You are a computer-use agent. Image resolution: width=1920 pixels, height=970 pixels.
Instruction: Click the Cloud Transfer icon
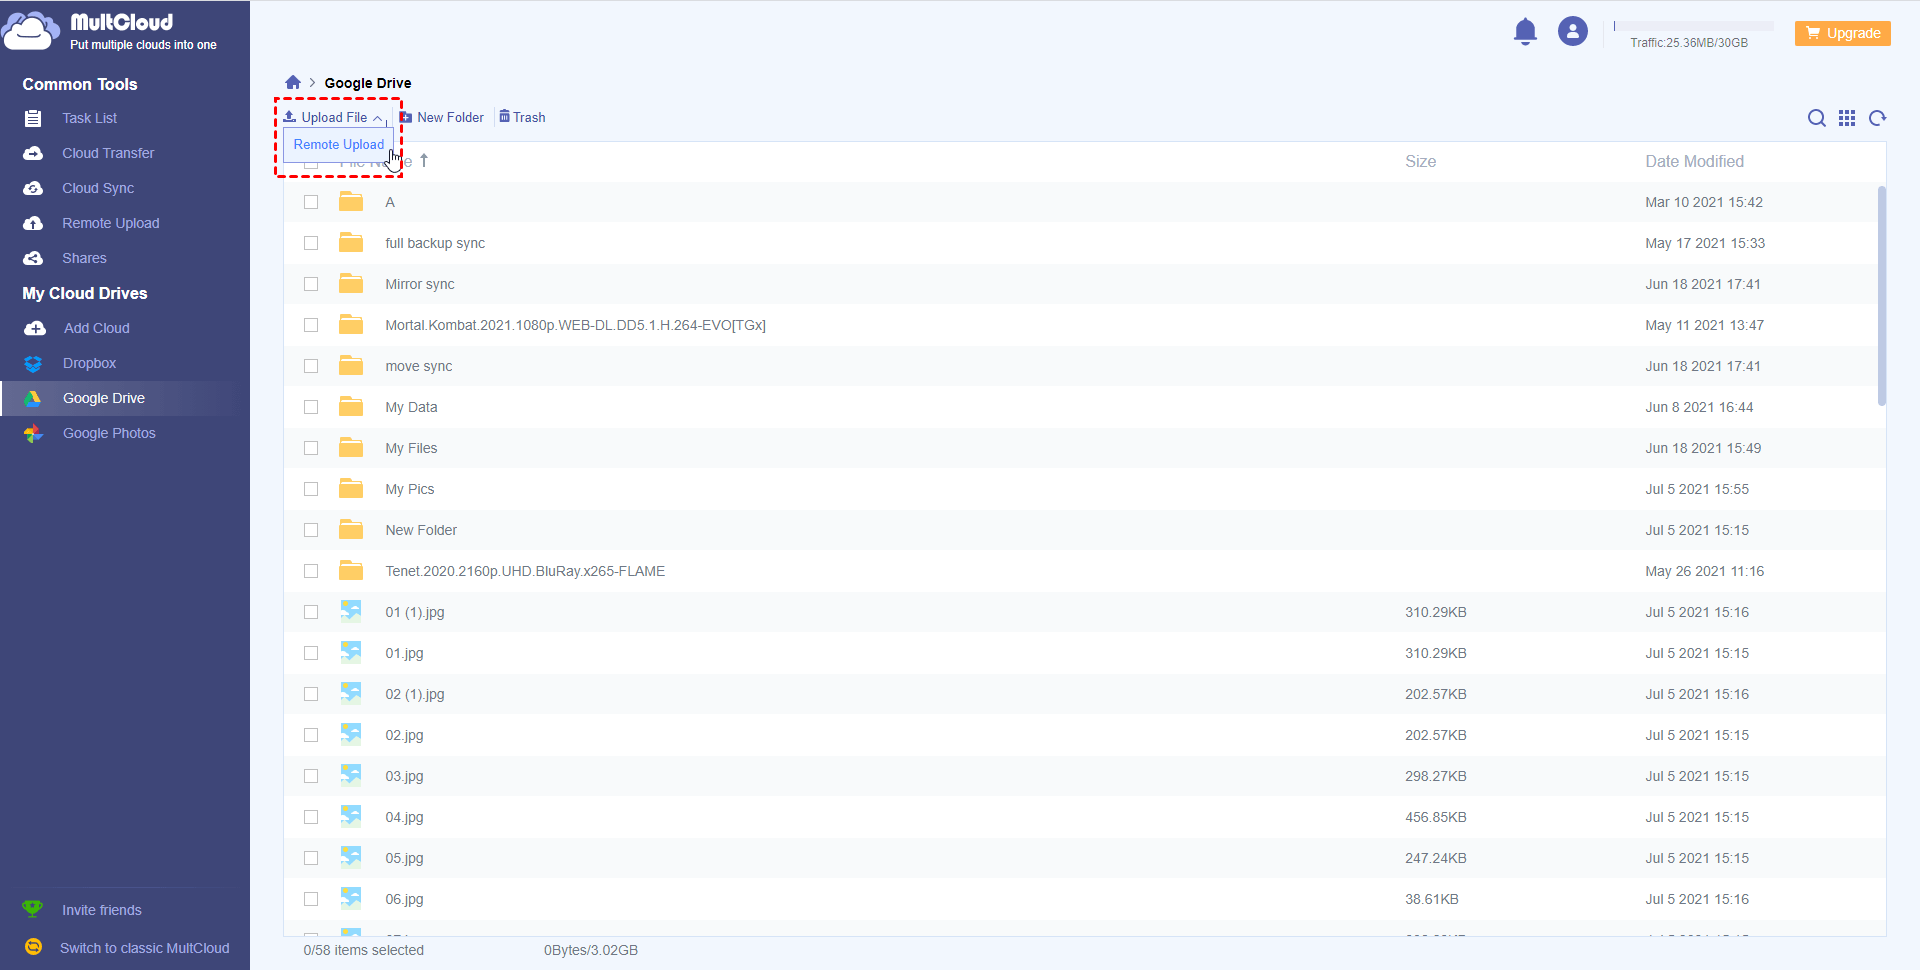tap(33, 153)
